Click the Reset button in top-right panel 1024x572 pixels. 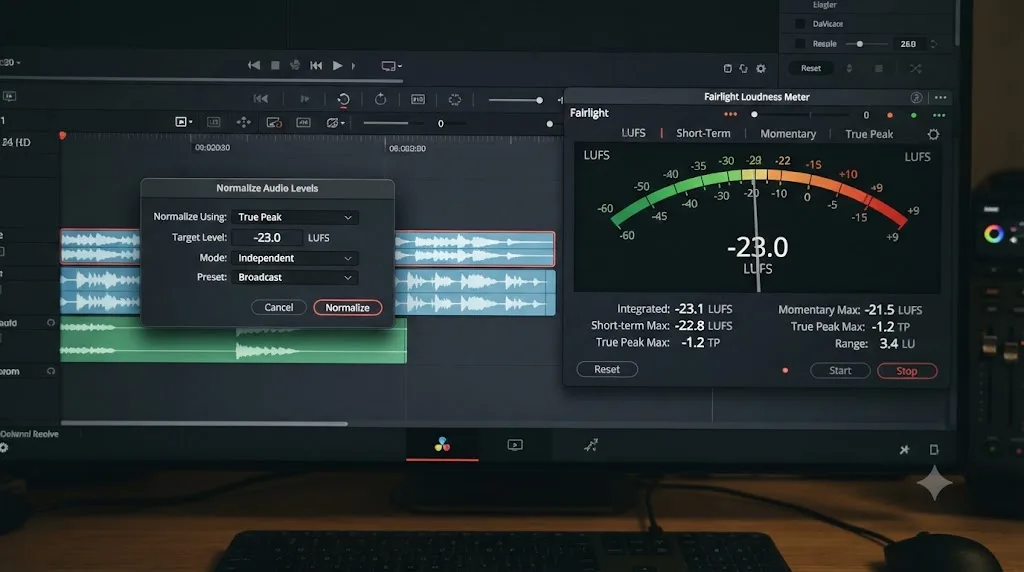(810, 68)
